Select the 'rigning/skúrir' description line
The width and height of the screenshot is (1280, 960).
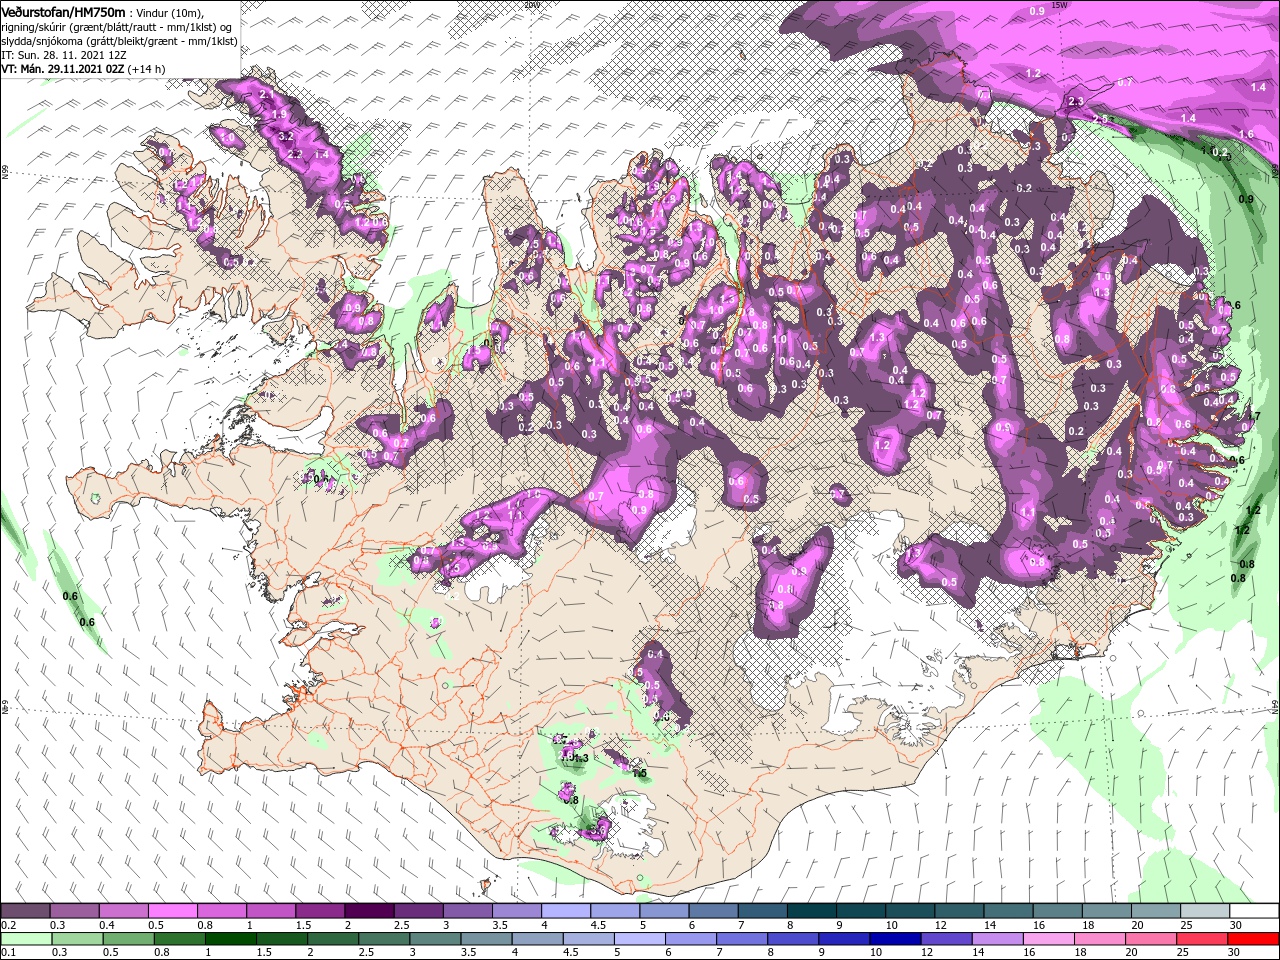(116, 27)
